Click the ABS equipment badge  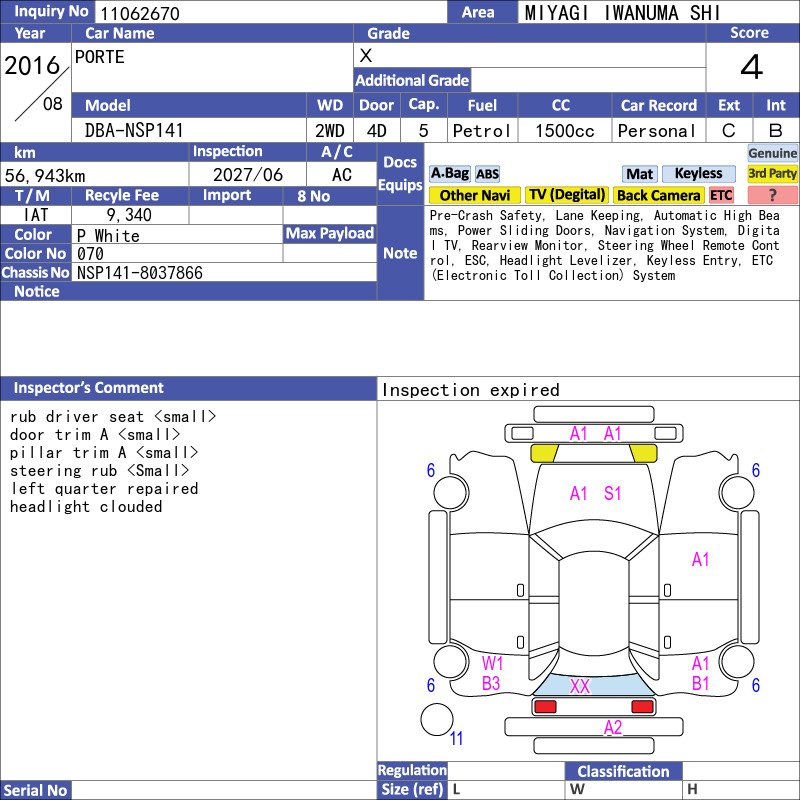487,174
